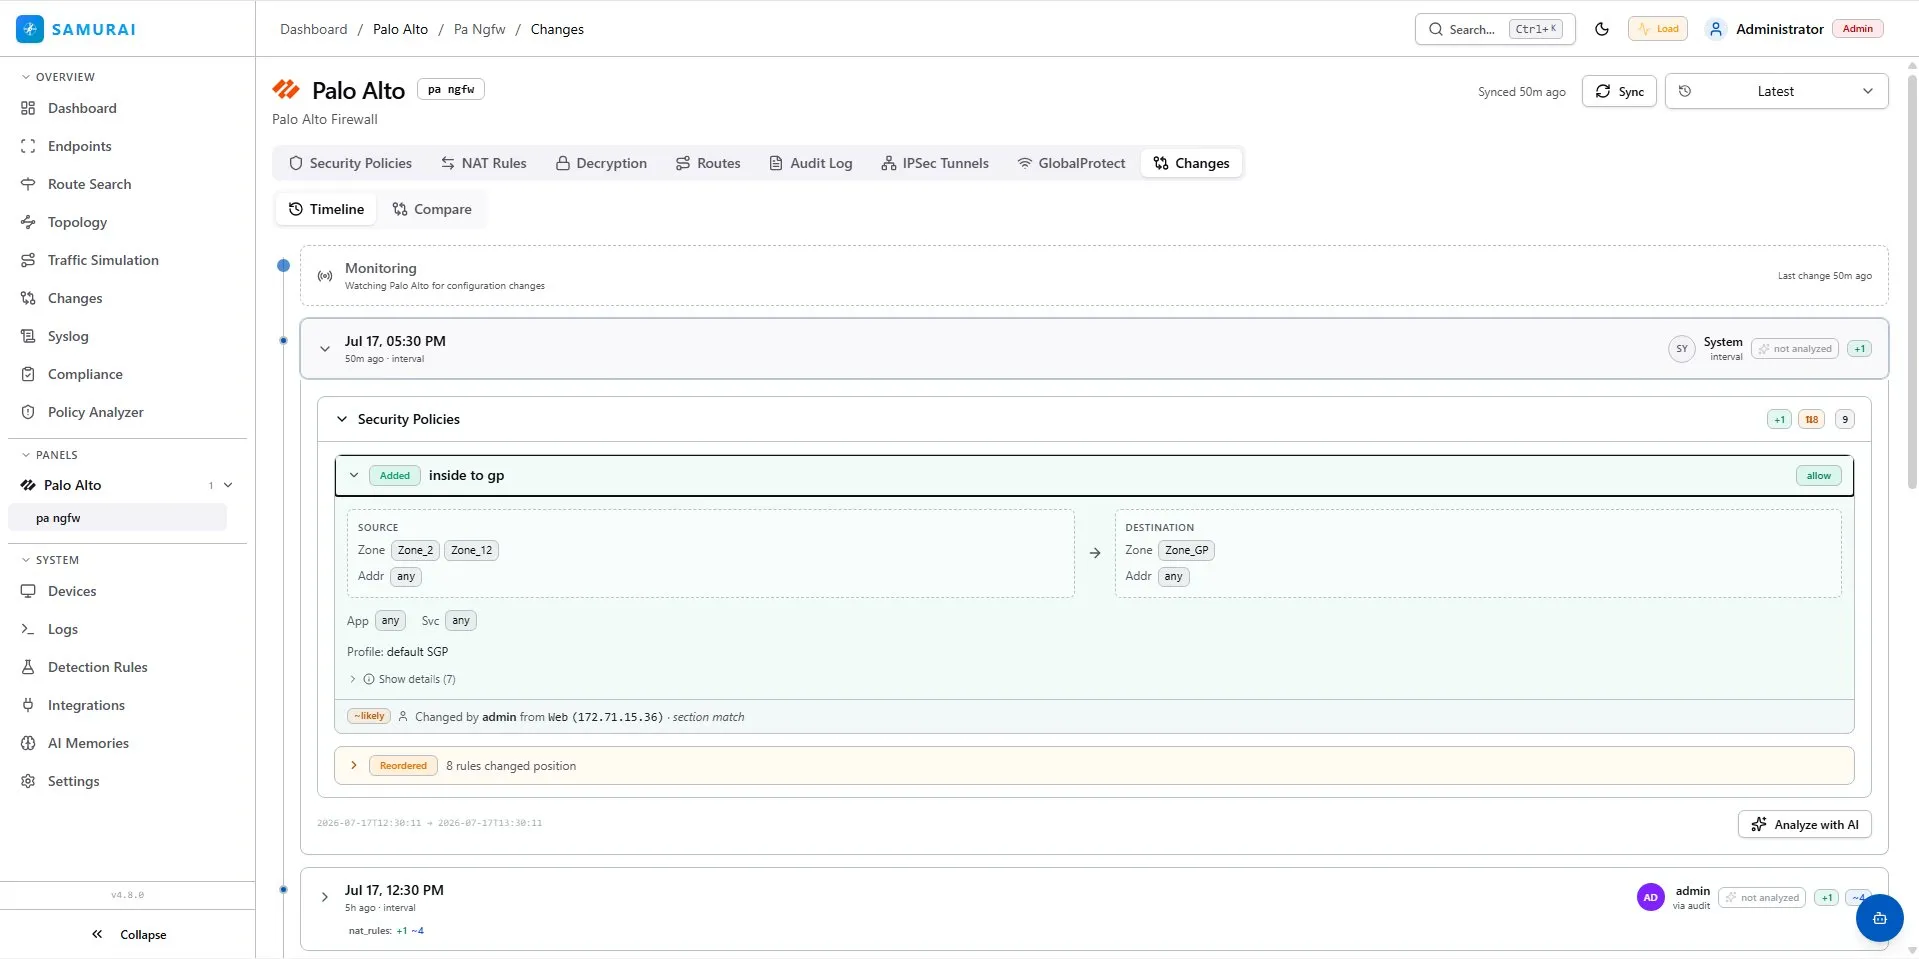Viewport: 1919px width, 959px height.
Task: Open Palo Alto panel in sidebar
Action: (72, 485)
